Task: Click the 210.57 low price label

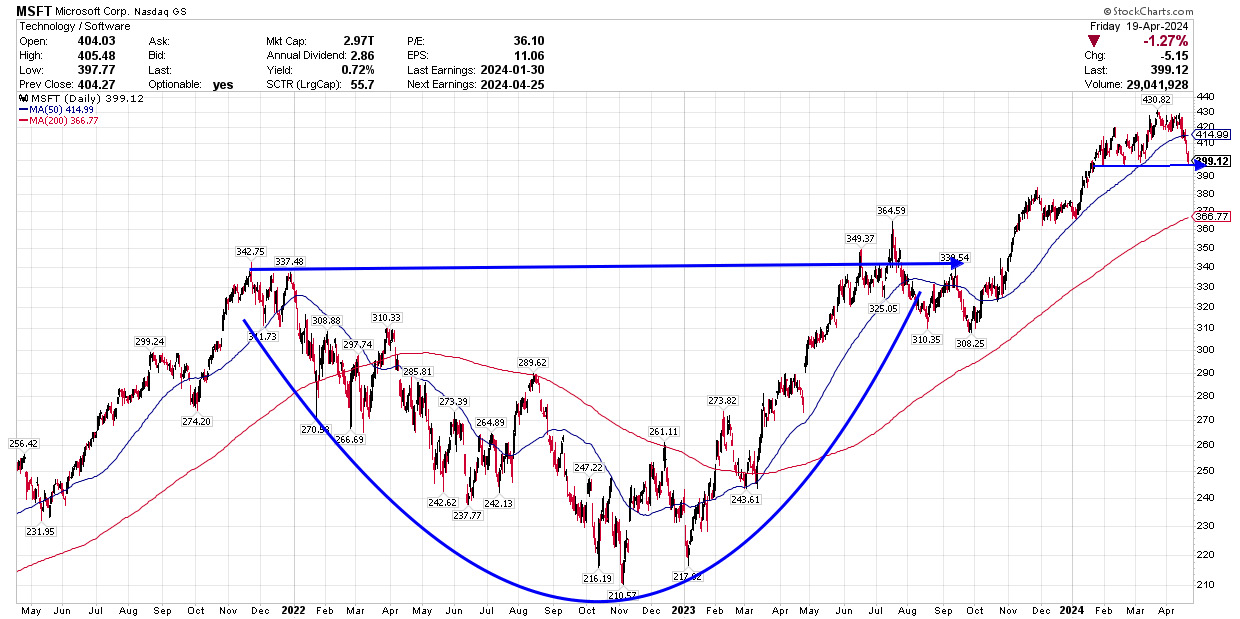Action: 621,595
